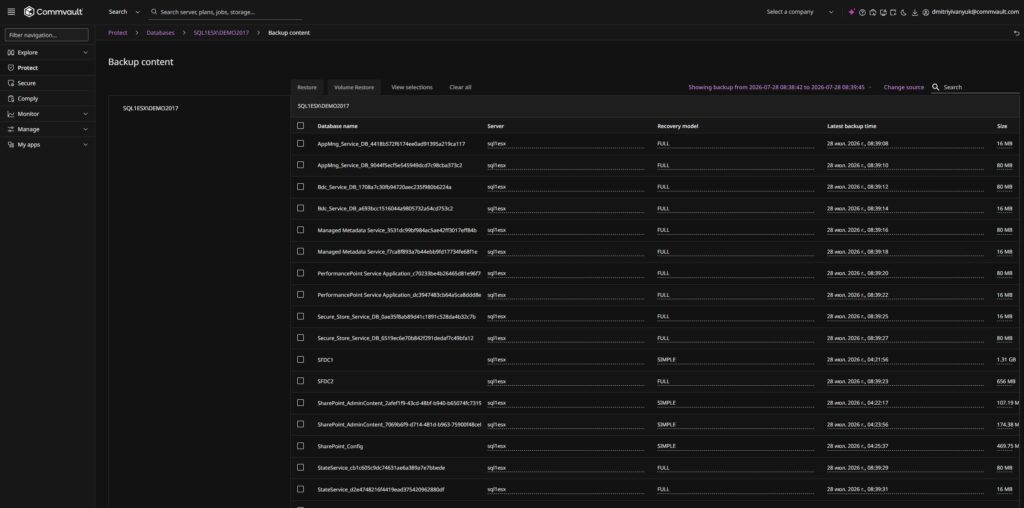
Task: Sort by Server column header
Action: pyautogui.click(x=496, y=126)
